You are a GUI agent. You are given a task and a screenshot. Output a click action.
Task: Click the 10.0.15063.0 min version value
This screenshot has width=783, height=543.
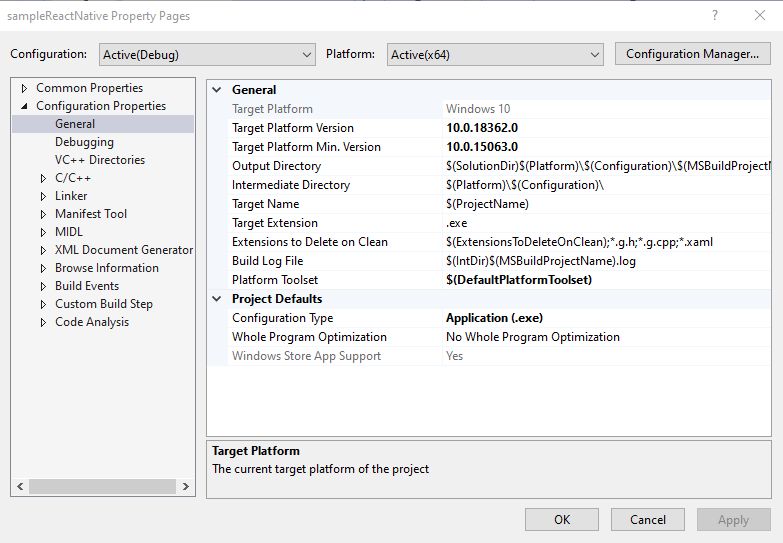(x=482, y=147)
